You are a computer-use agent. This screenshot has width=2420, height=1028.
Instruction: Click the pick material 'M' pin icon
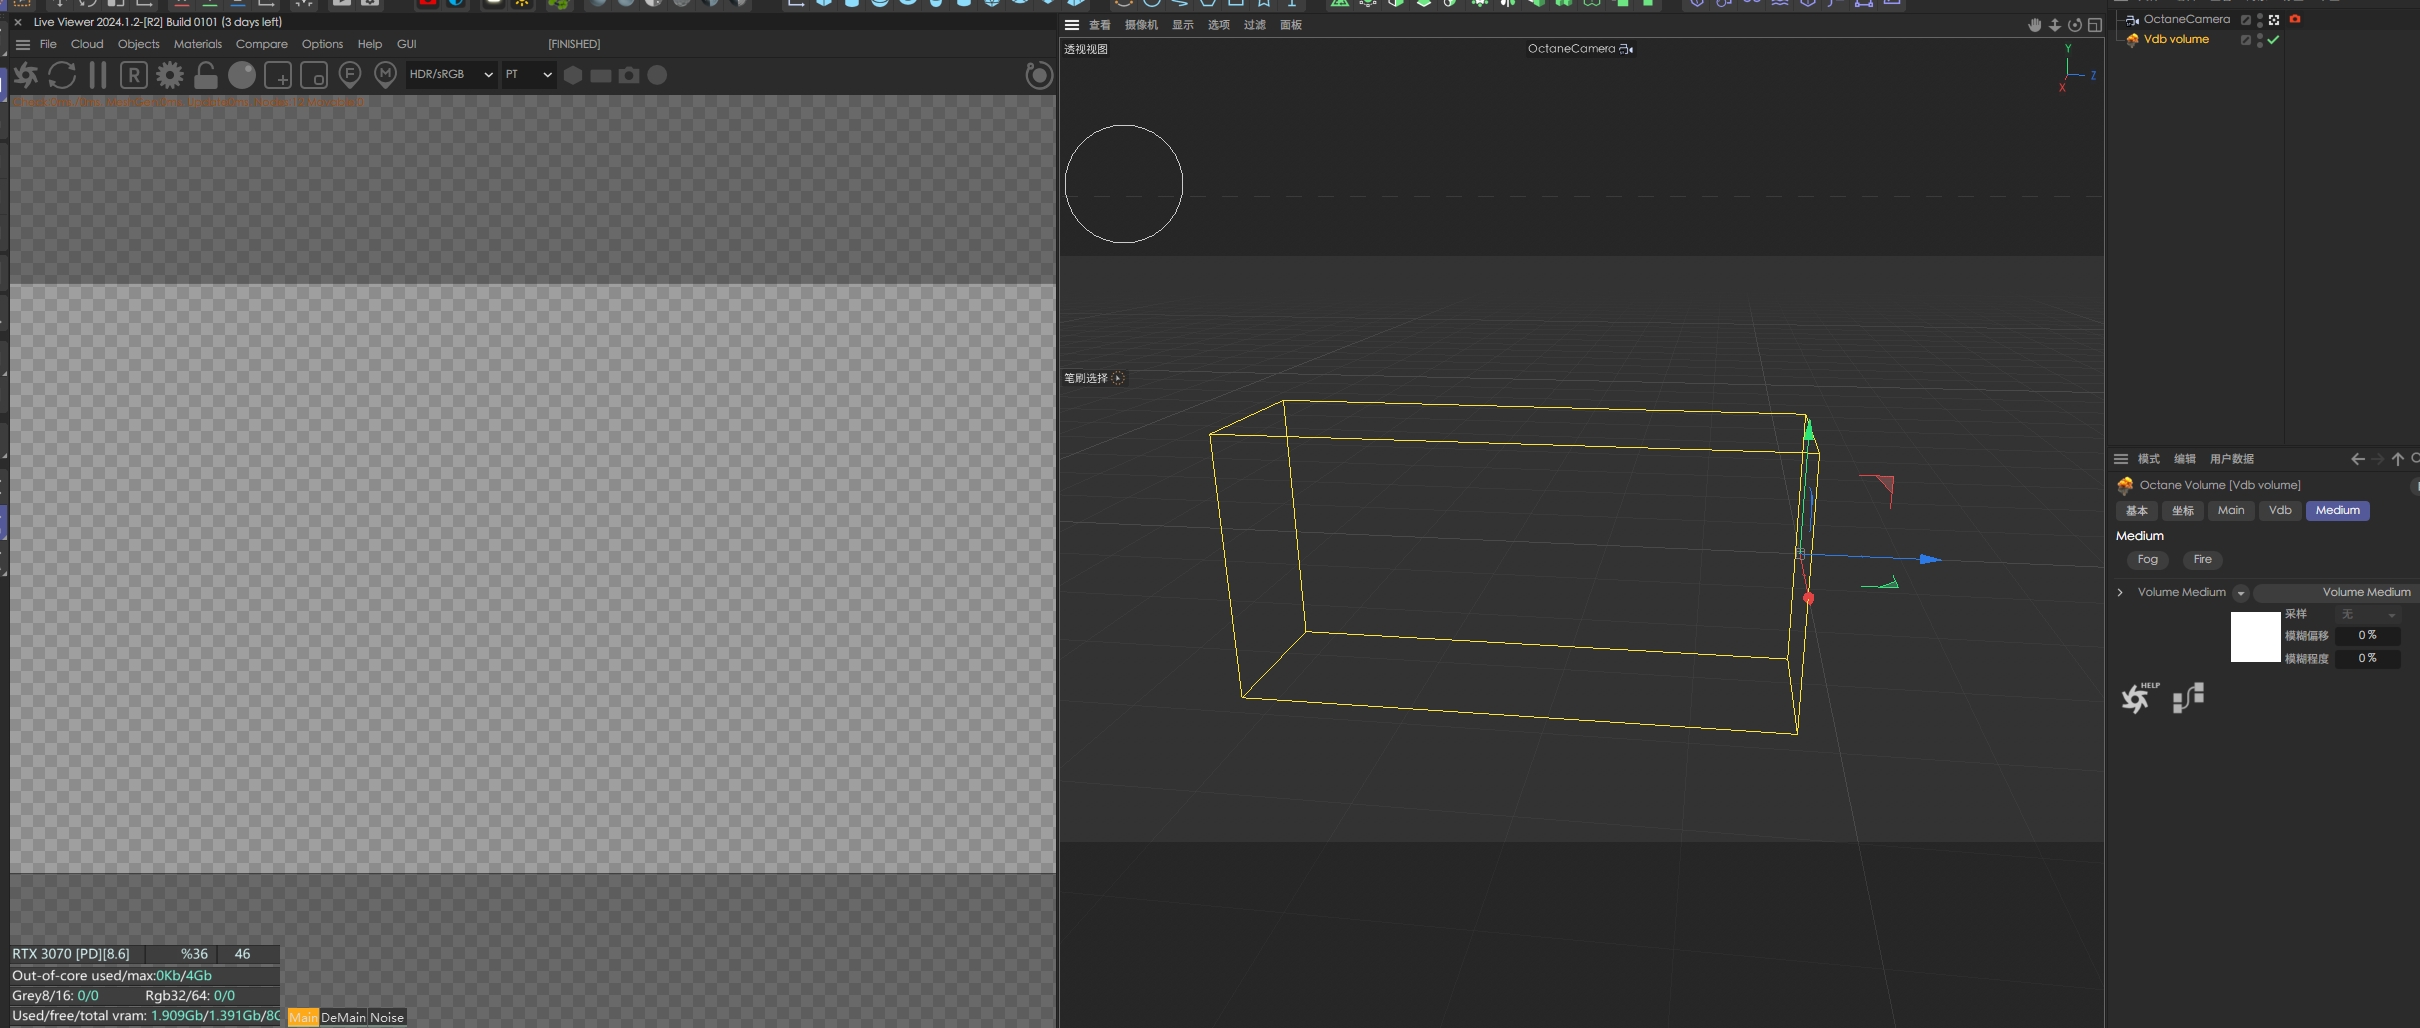tap(385, 75)
